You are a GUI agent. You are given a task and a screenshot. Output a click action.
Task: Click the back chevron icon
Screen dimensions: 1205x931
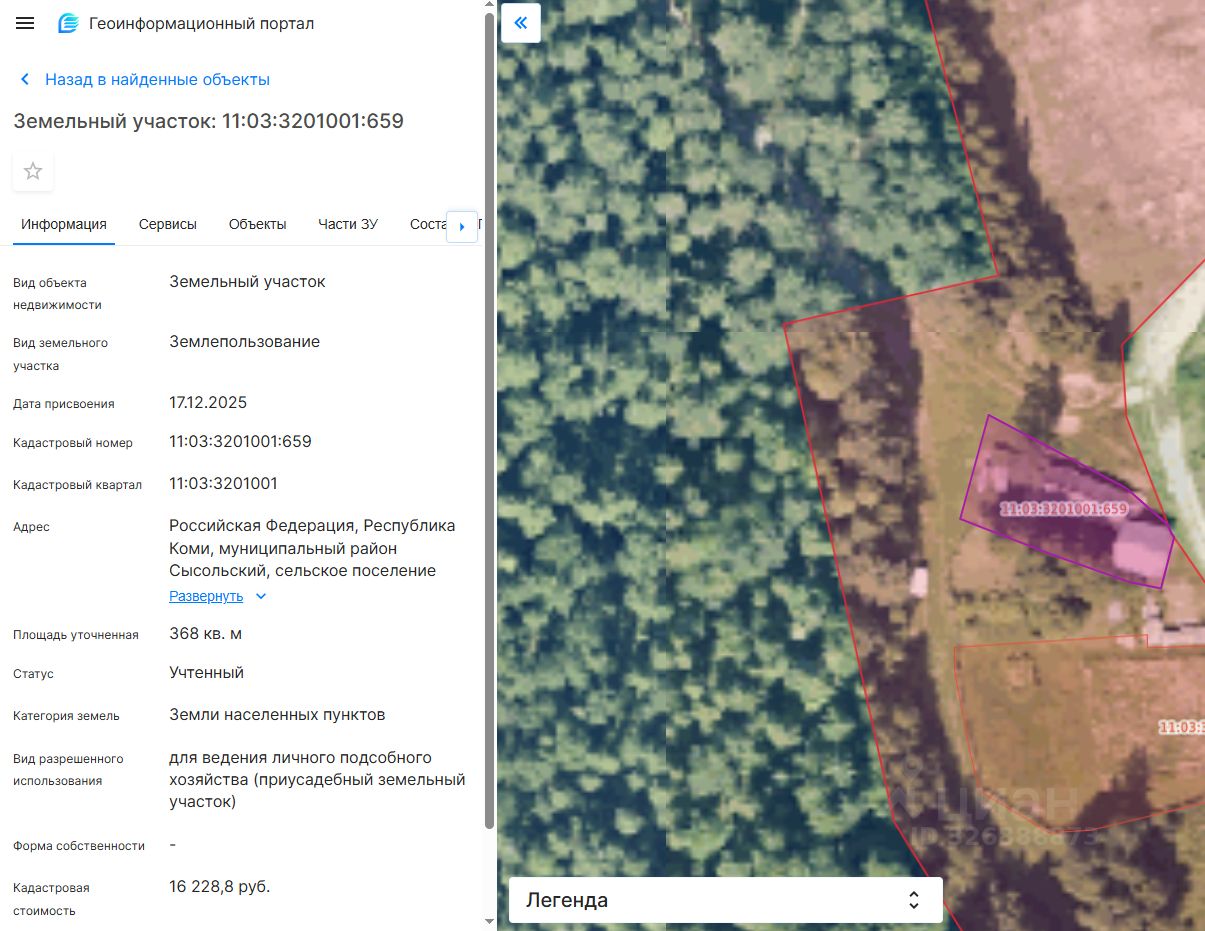[x=25, y=80]
